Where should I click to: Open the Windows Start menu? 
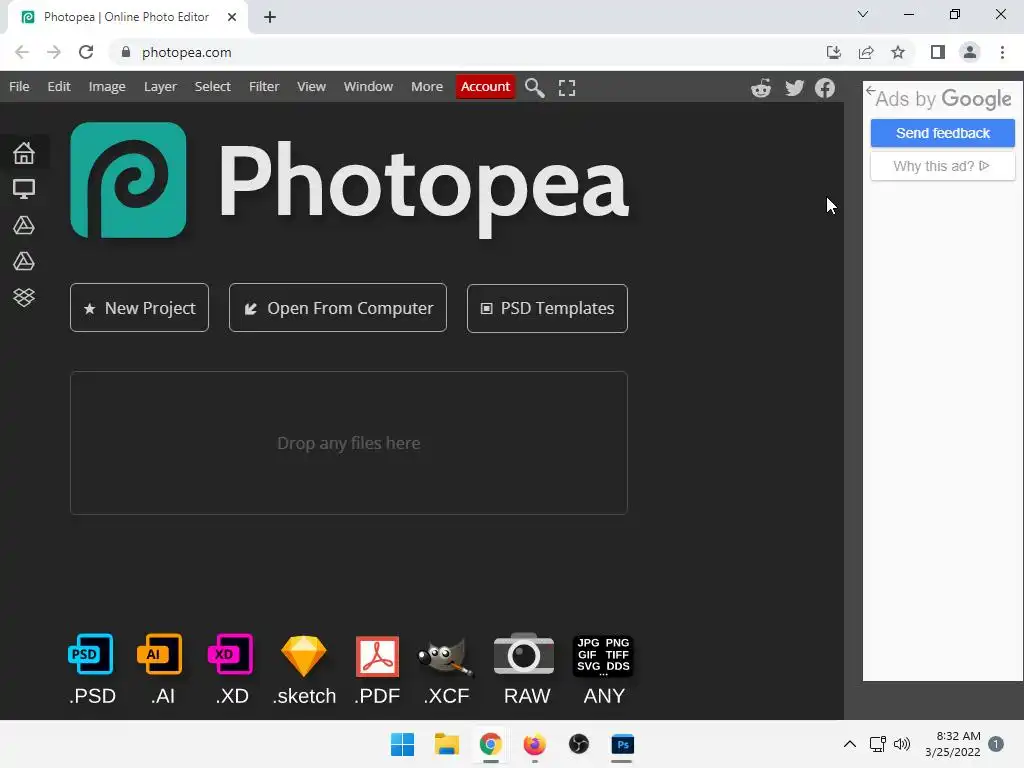pos(402,744)
